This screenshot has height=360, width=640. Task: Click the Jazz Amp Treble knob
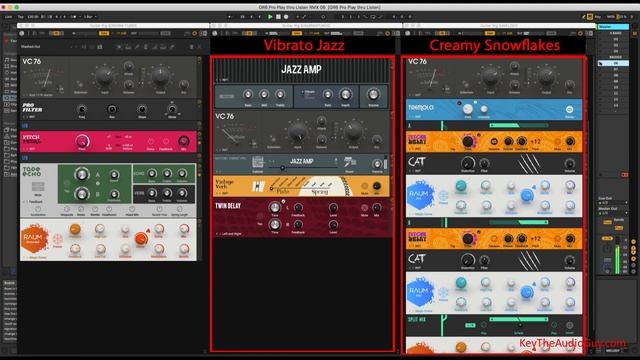(x=280, y=95)
